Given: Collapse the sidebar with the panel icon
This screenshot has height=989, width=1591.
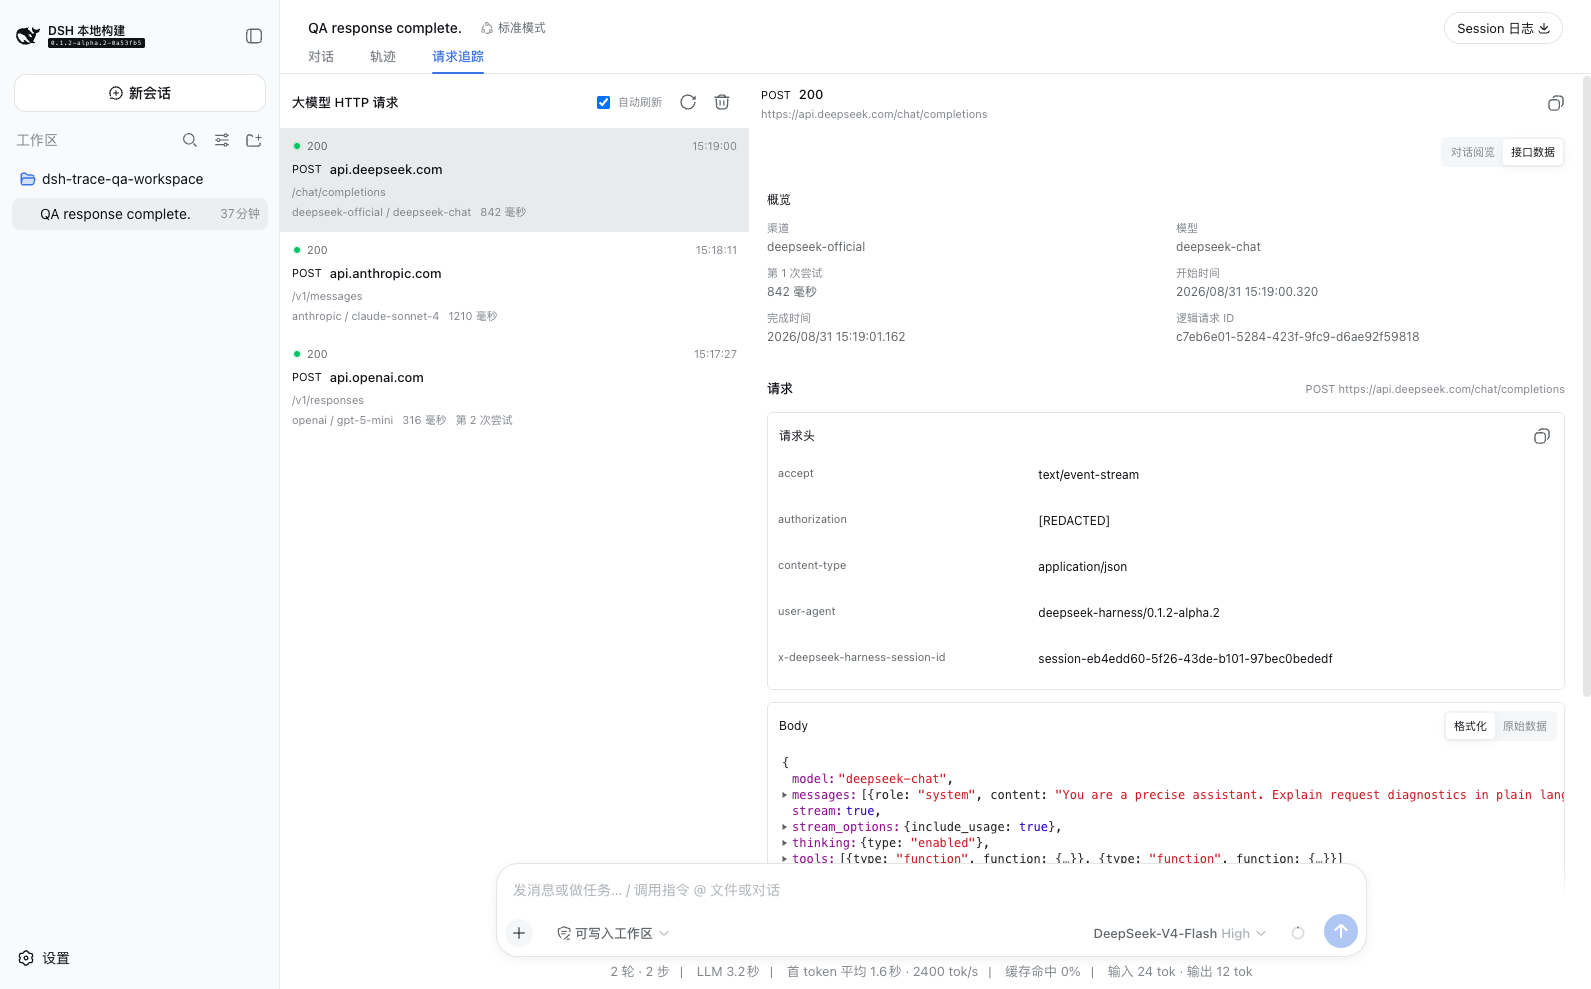Looking at the screenshot, I should tap(254, 36).
